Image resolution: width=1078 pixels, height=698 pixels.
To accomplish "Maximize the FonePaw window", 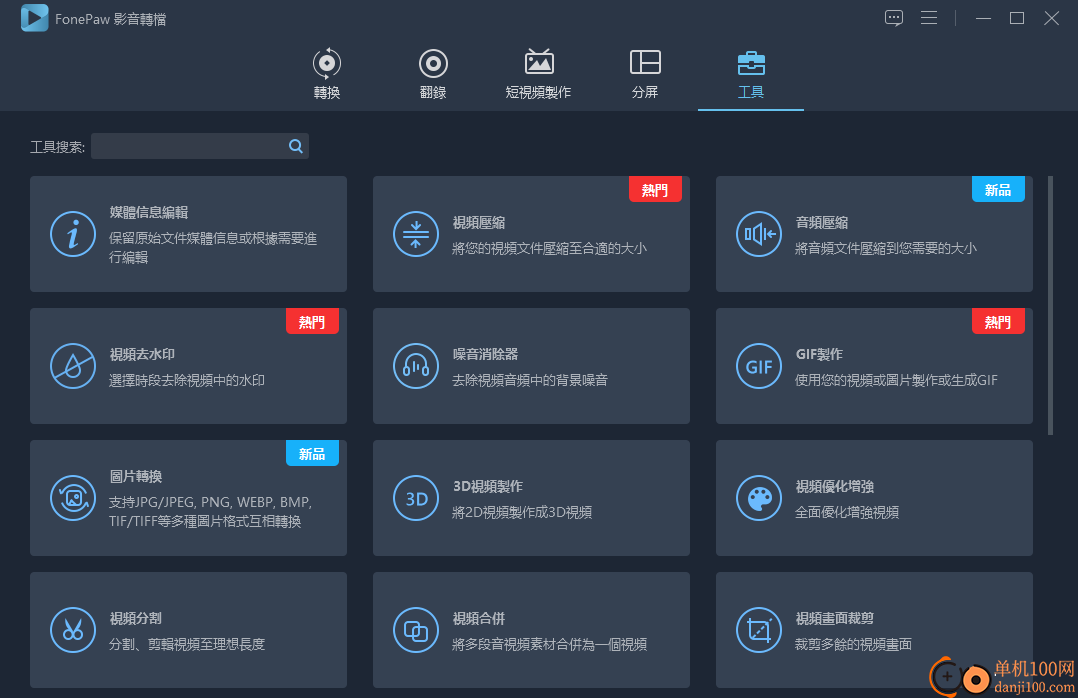I will 1017,18.
